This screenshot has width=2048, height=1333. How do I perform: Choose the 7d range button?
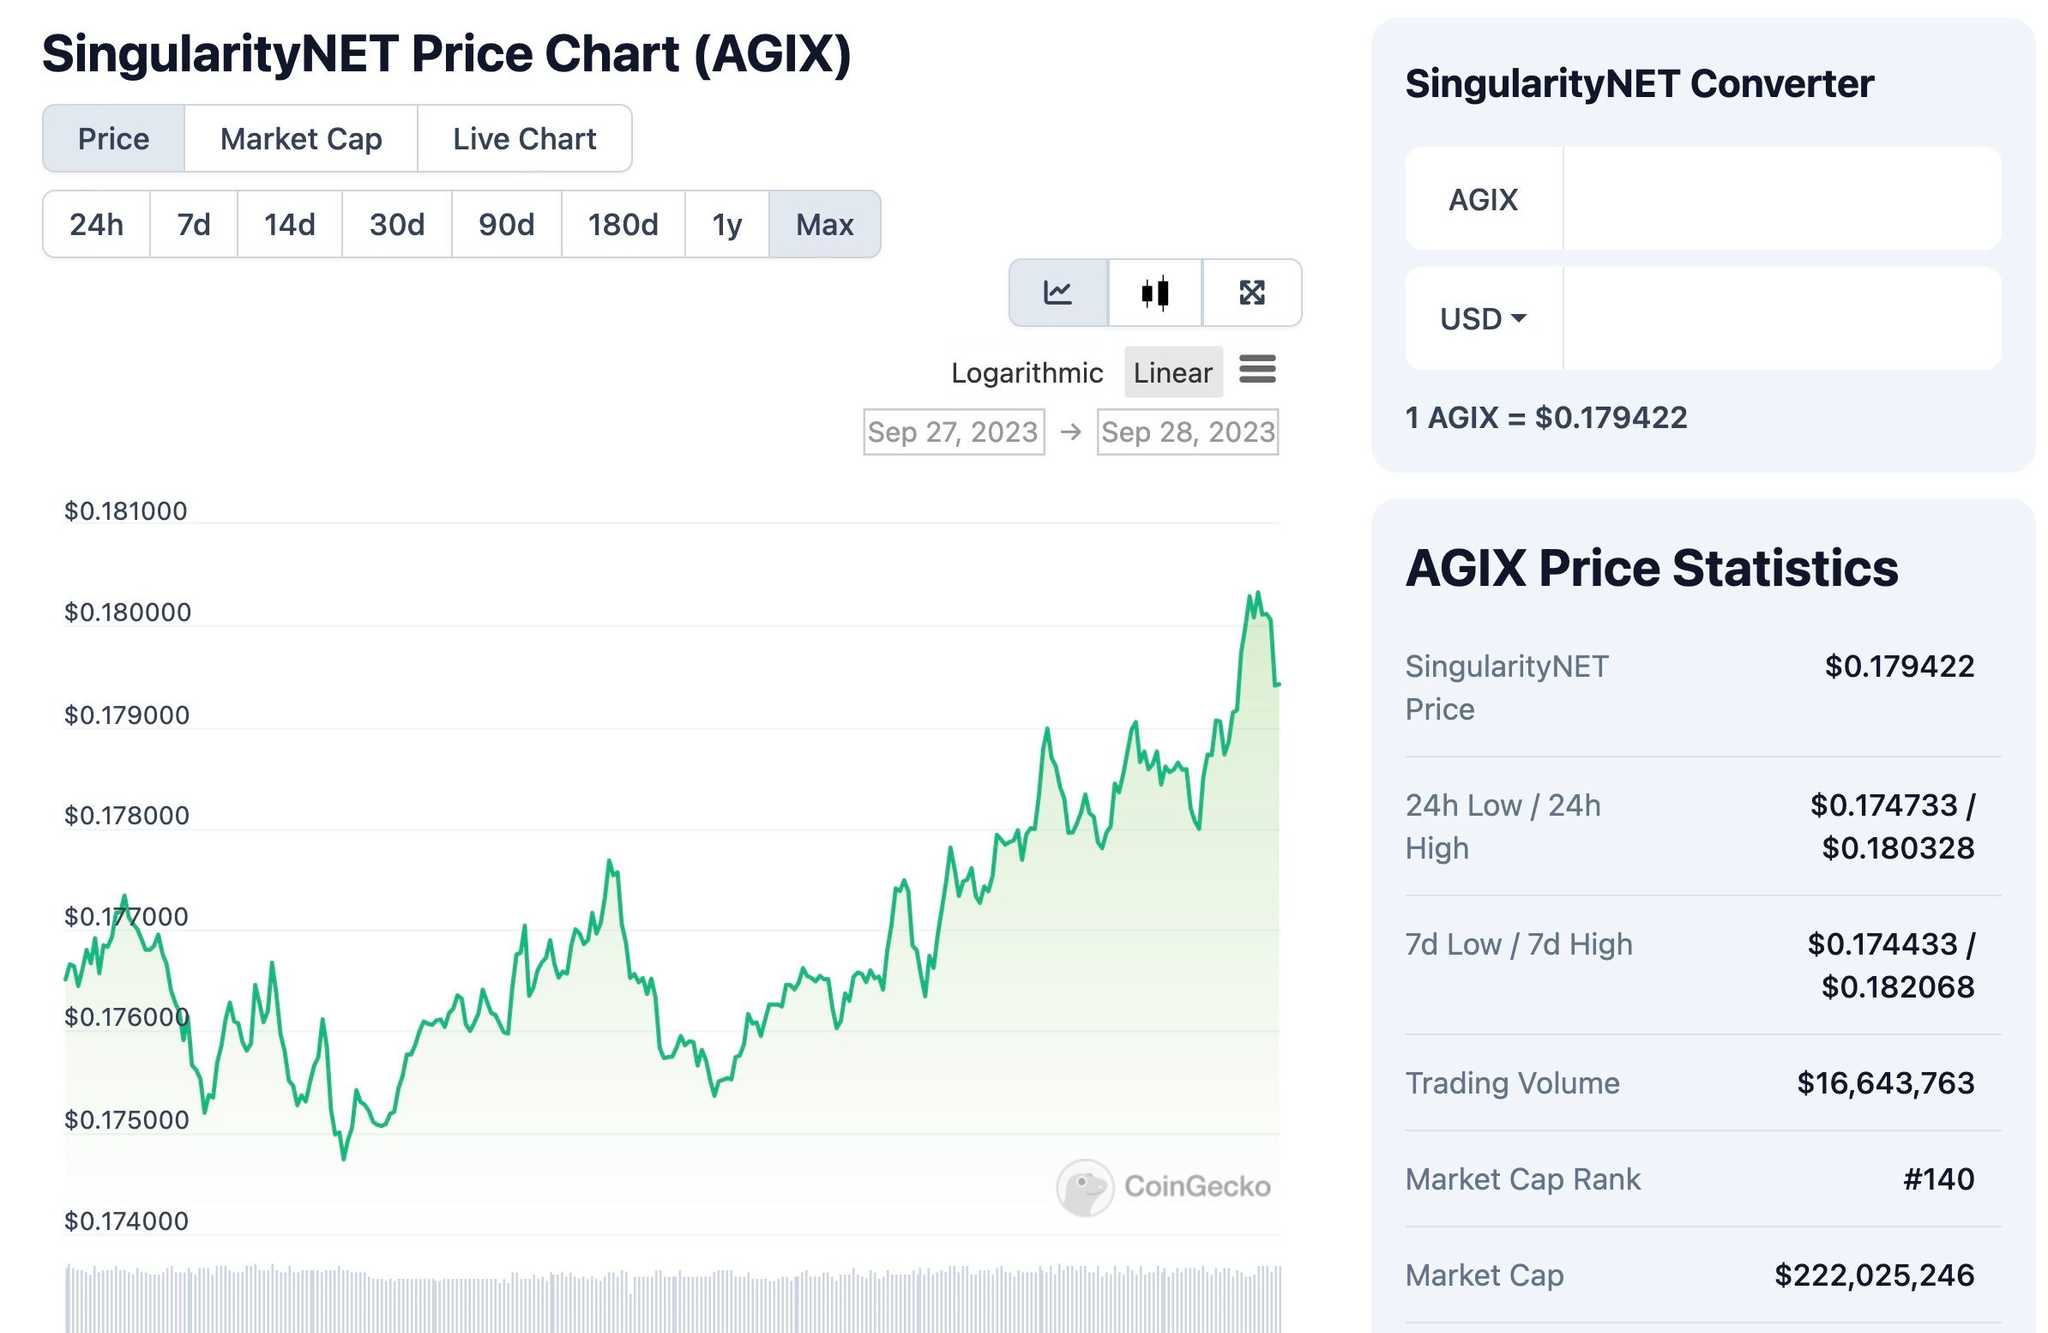193,224
